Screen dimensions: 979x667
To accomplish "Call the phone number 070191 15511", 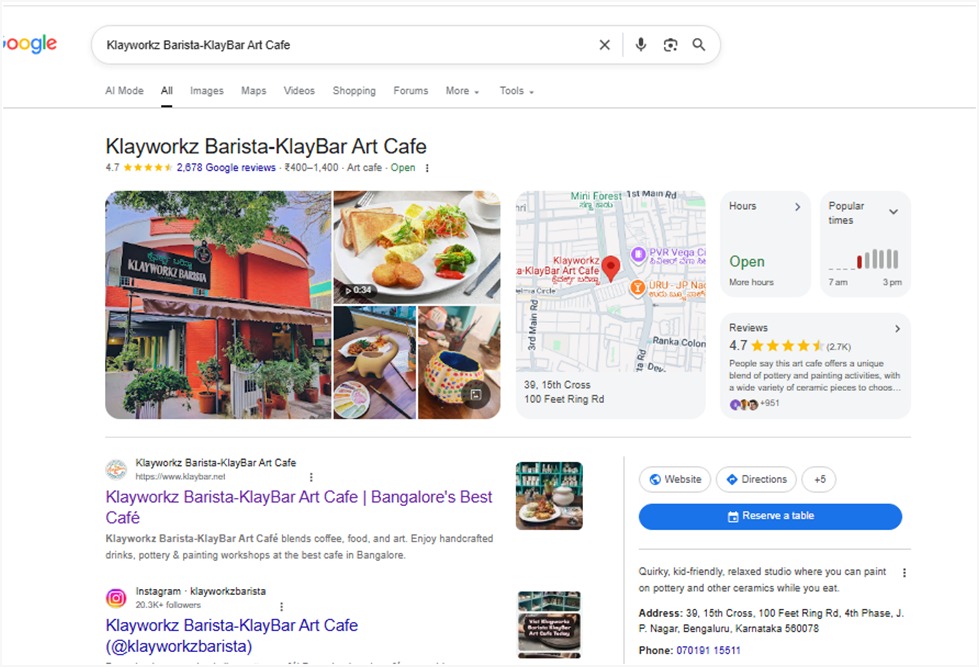I will [708, 651].
